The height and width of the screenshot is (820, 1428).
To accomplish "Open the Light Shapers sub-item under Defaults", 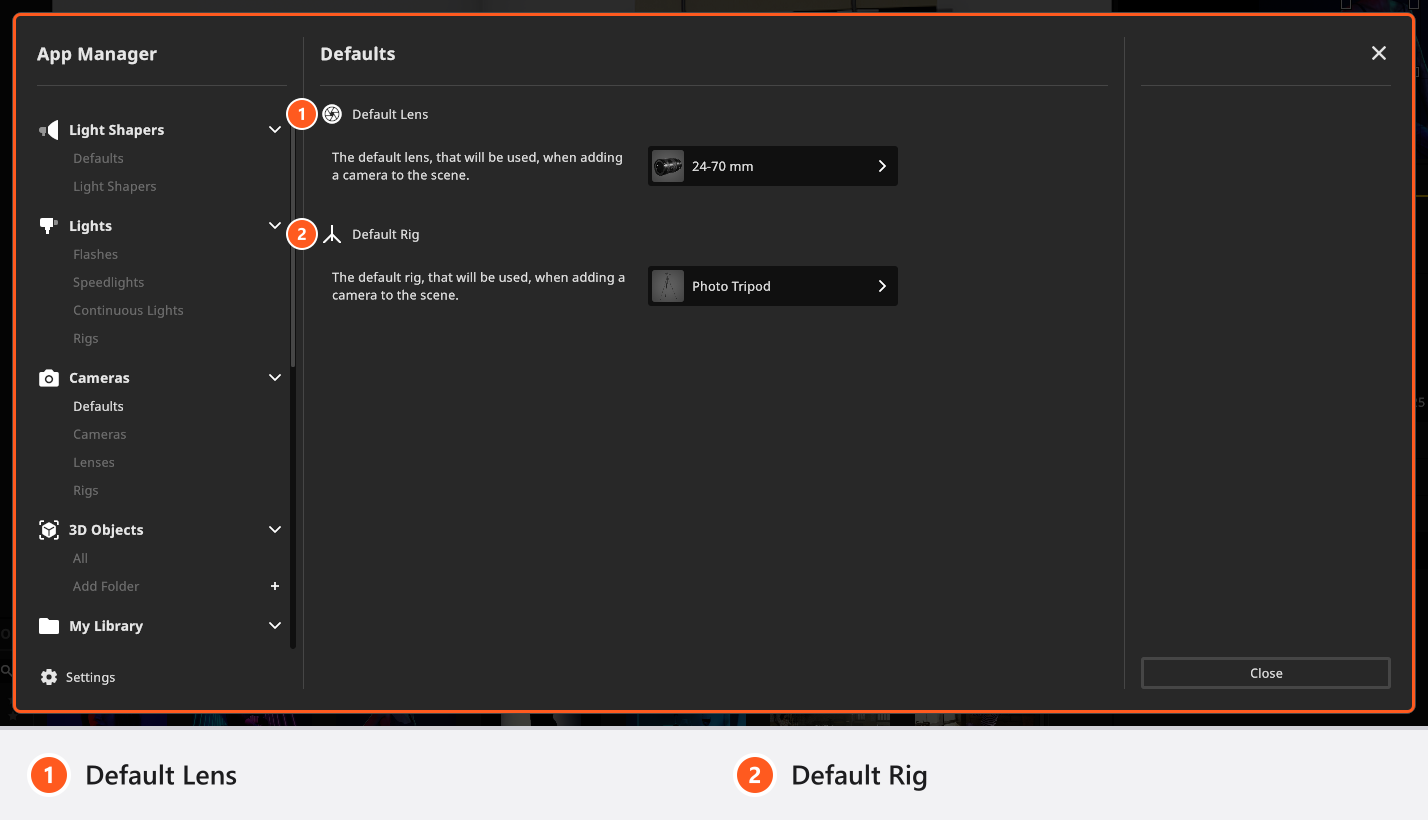I will [x=114, y=186].
